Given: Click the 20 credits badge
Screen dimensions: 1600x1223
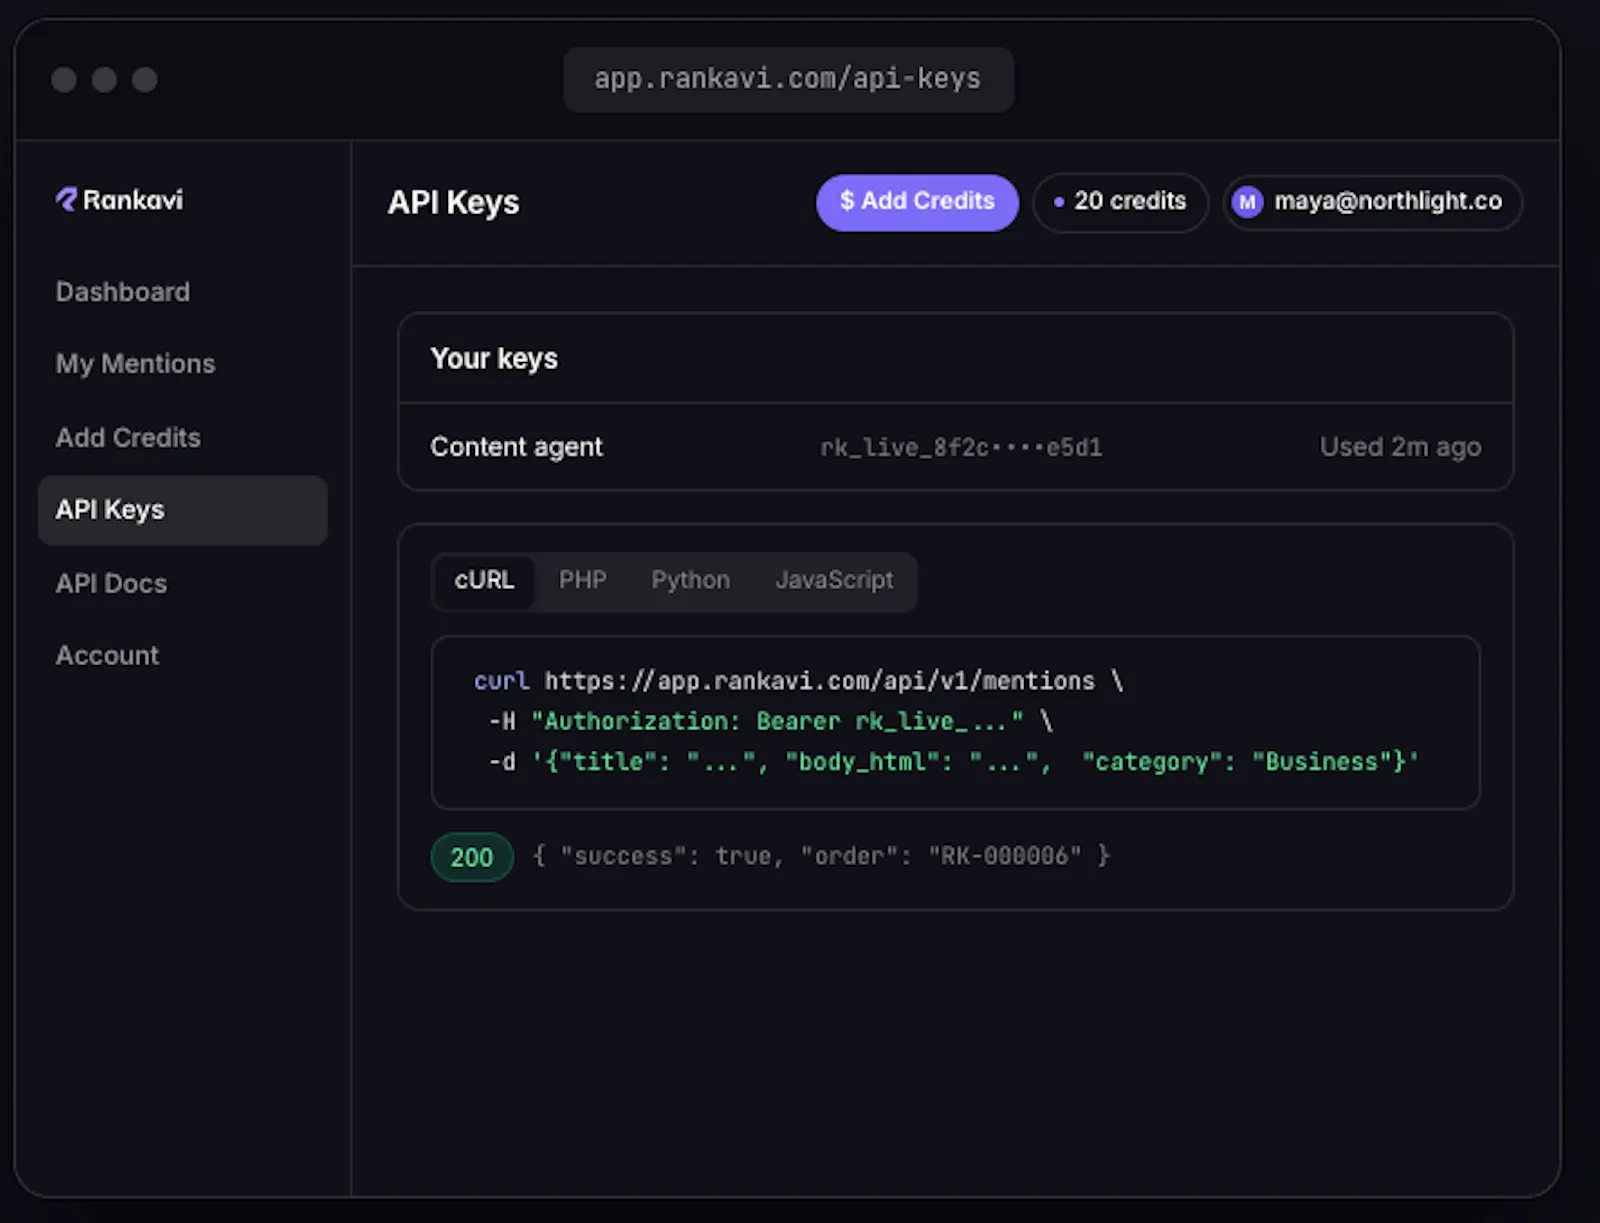Looking at the screenshot, I should [x=1120, y=203].
